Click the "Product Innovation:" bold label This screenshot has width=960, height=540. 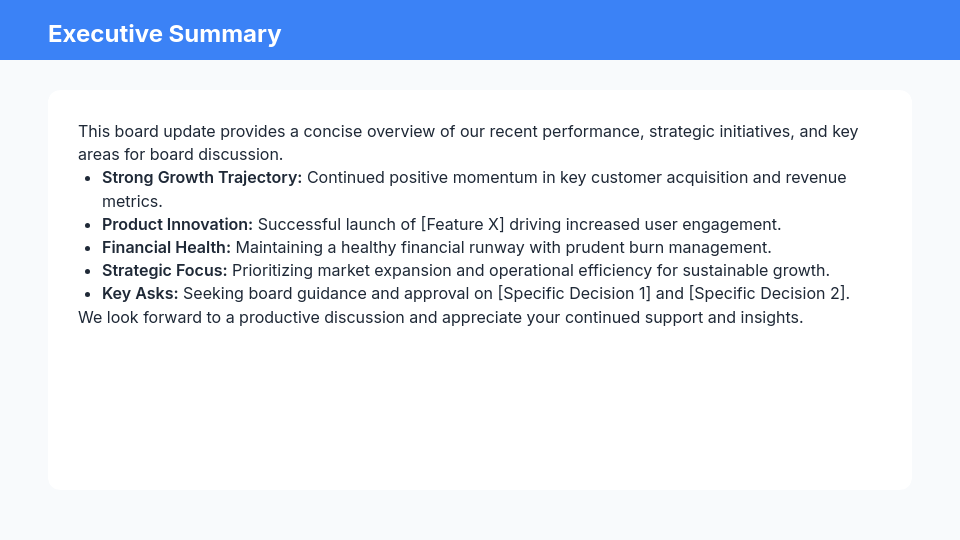coord(177,224)
